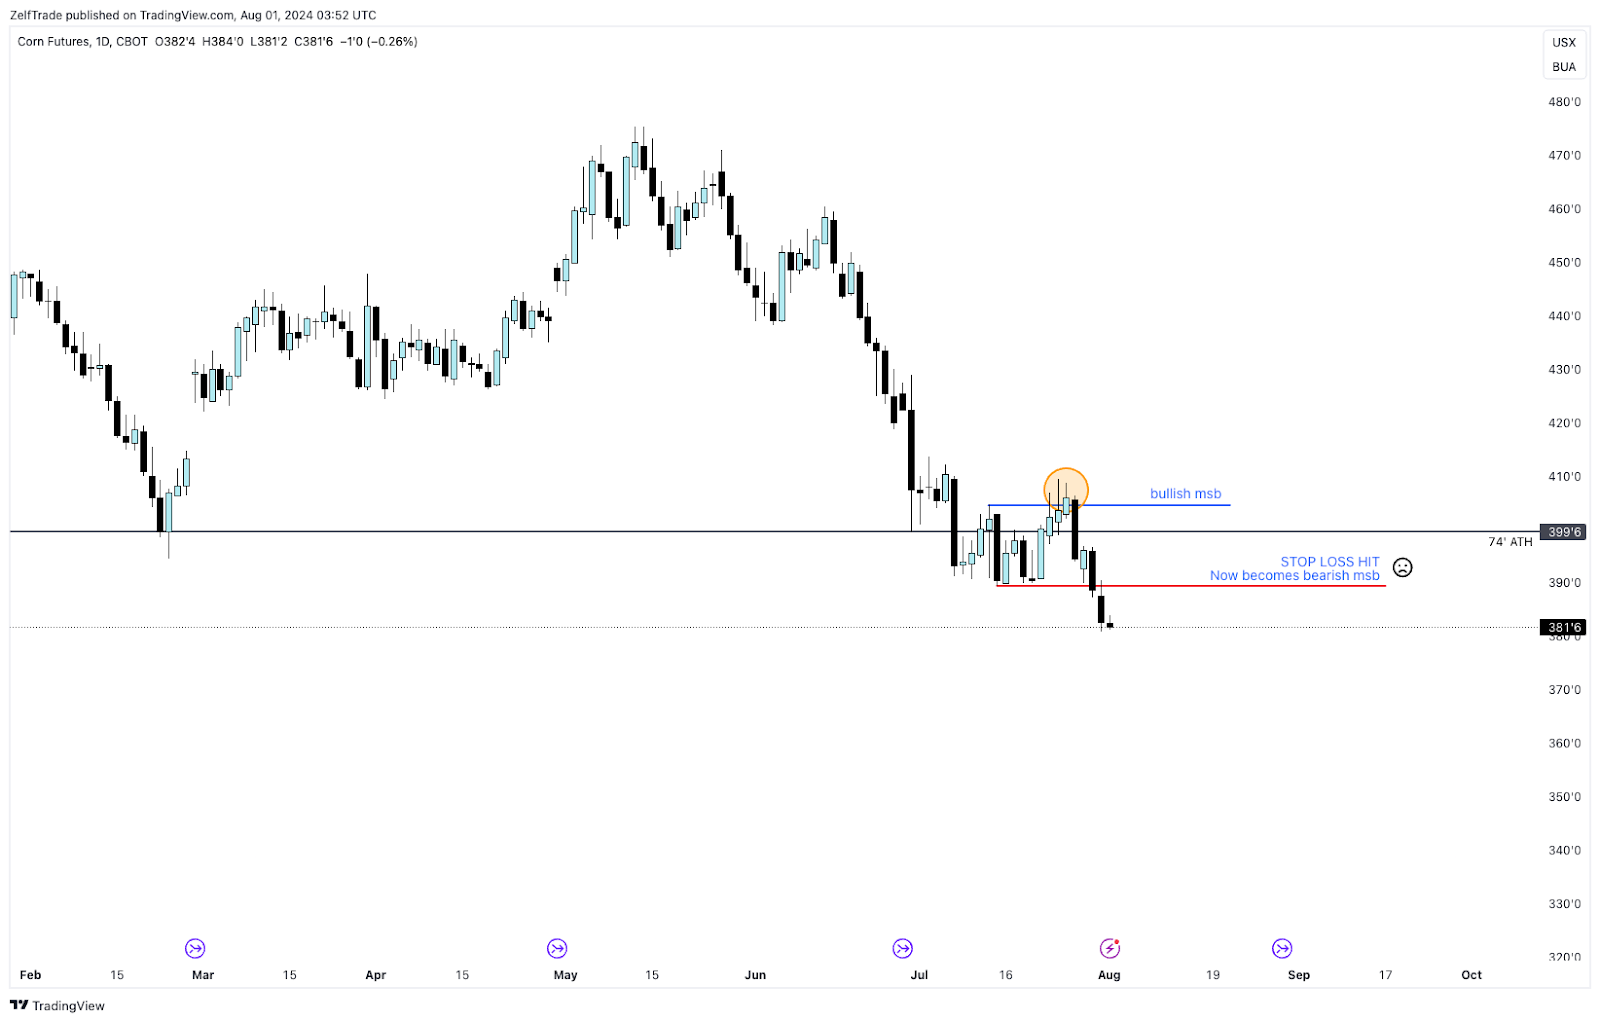Viewport: 1600px width, 1022px height.
Task: Open the TradingView.com publisher link text
Action: pos(187,15)
